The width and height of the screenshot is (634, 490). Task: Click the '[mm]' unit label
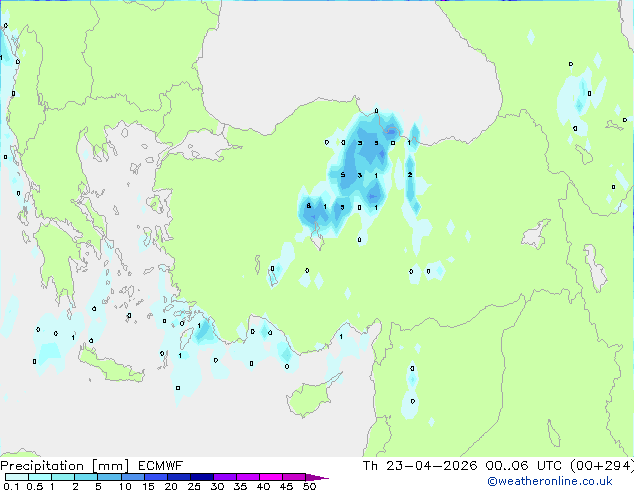(110, 466)
